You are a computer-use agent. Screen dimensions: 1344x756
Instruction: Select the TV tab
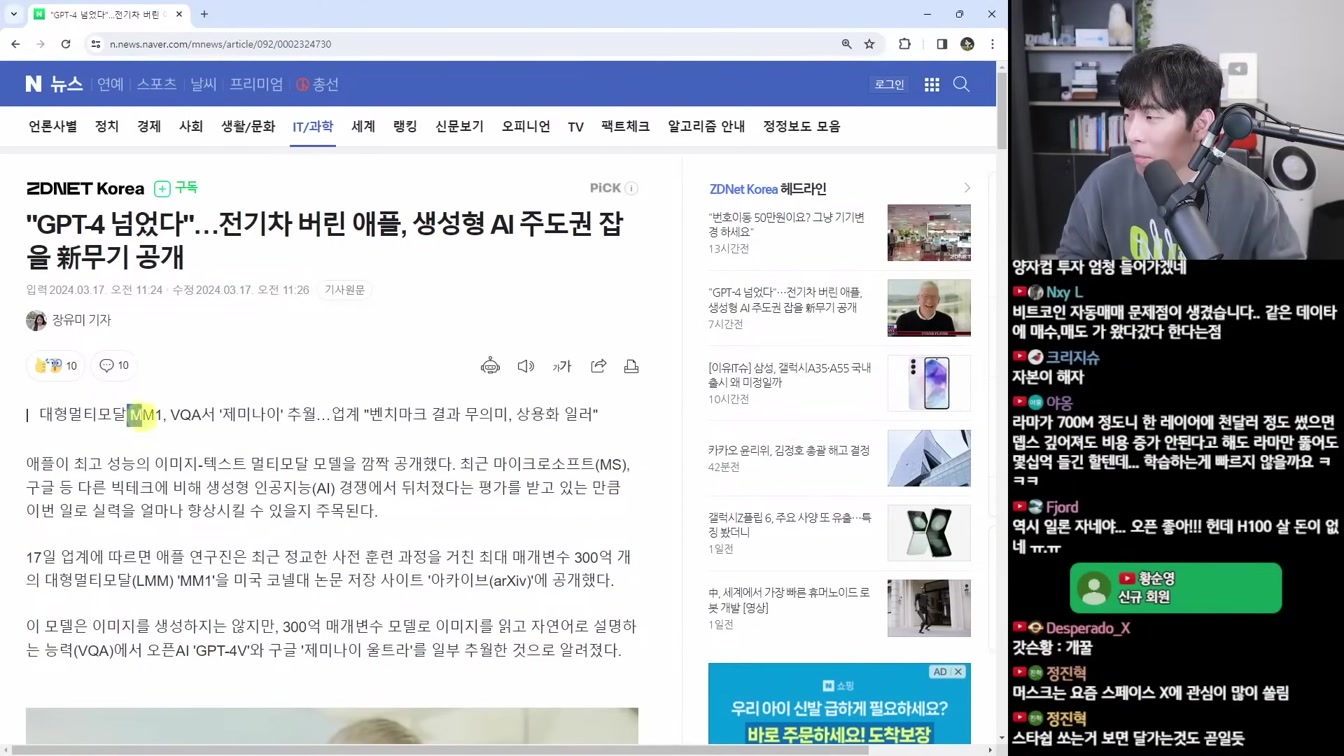click(576, 127)
